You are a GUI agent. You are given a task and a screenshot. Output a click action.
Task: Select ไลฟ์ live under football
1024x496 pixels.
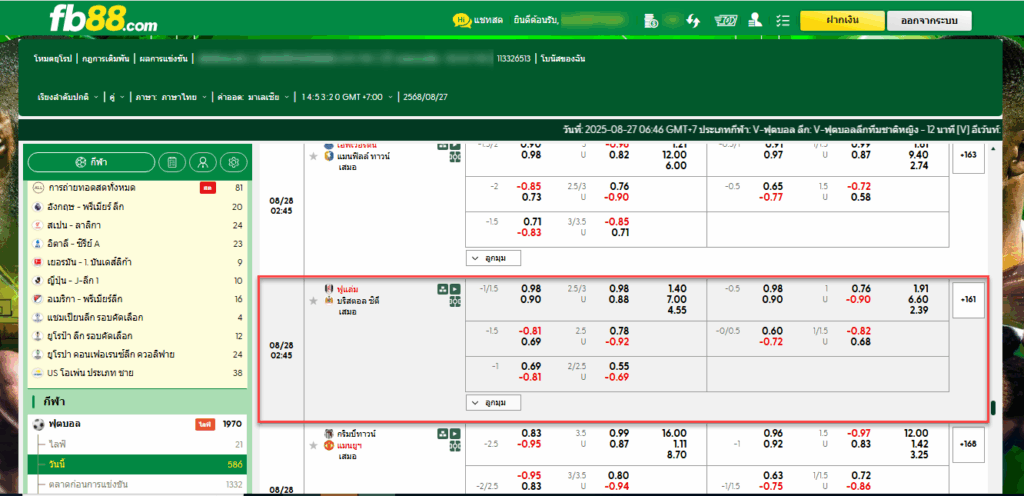137,444
